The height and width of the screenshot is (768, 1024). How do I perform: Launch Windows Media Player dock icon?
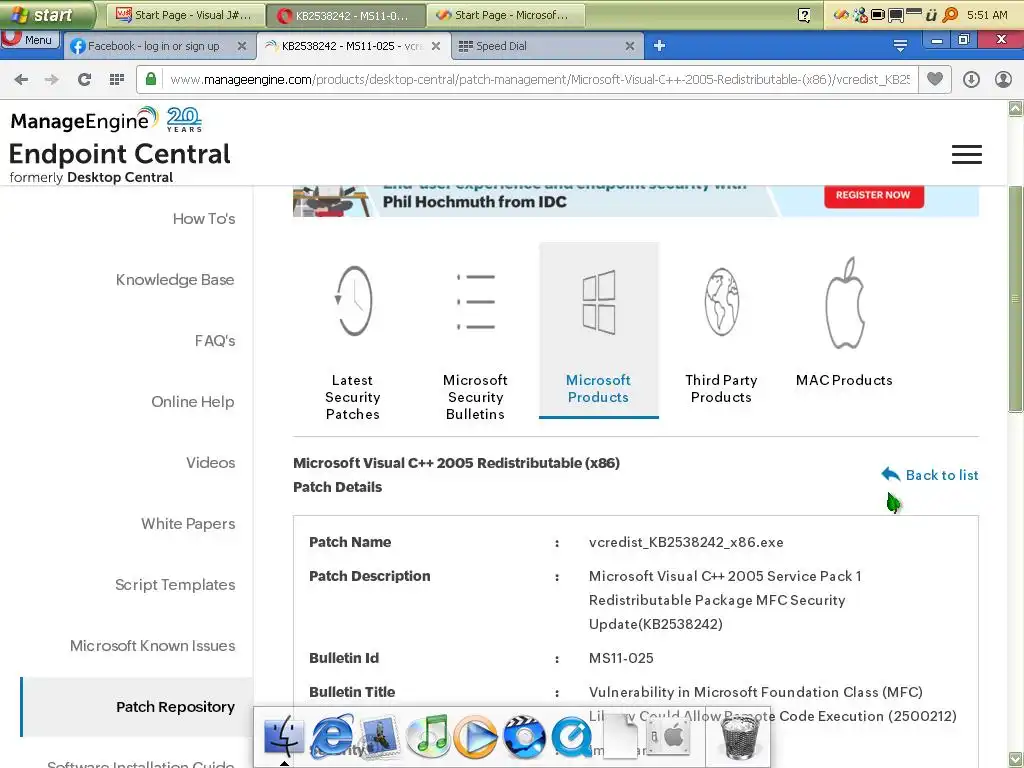pos(475,737)
